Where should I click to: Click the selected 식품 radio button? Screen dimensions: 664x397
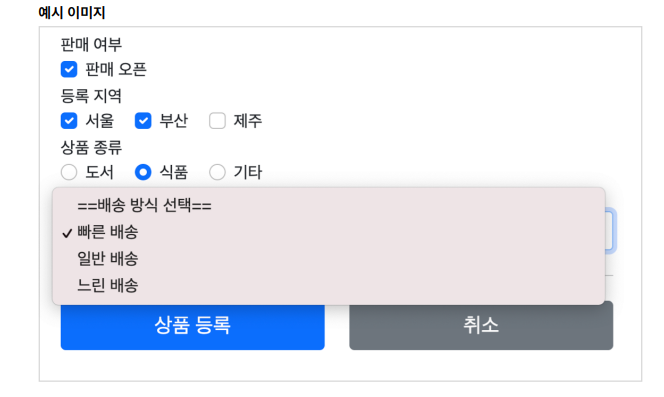143,172
